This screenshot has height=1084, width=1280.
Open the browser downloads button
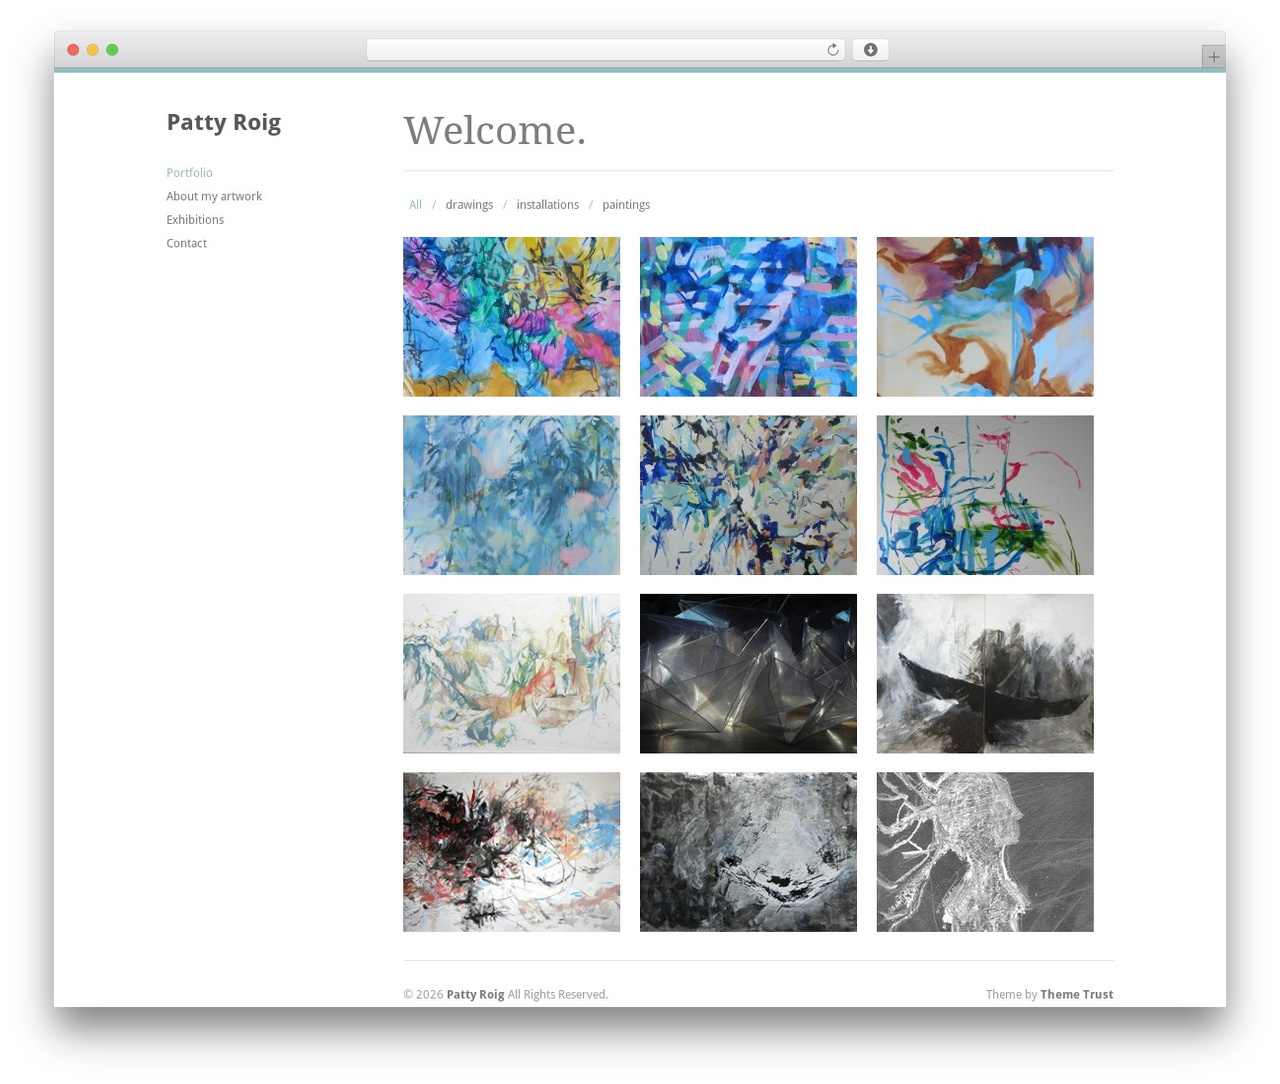(870, 50)
